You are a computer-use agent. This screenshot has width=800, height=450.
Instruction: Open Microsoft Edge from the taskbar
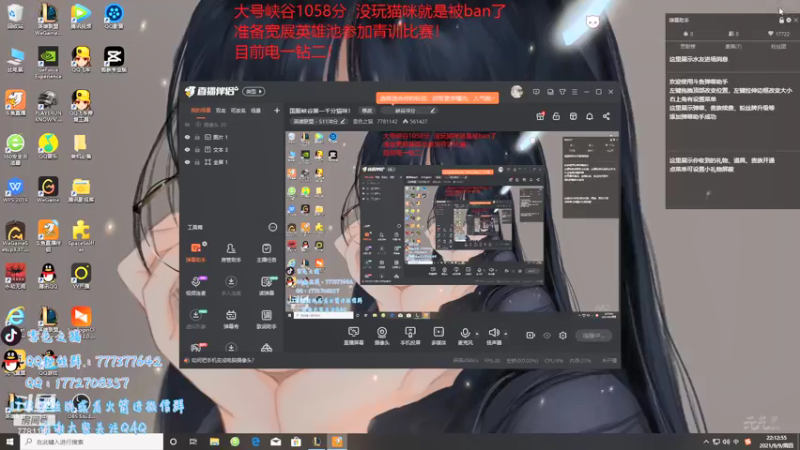pos(256,441)
